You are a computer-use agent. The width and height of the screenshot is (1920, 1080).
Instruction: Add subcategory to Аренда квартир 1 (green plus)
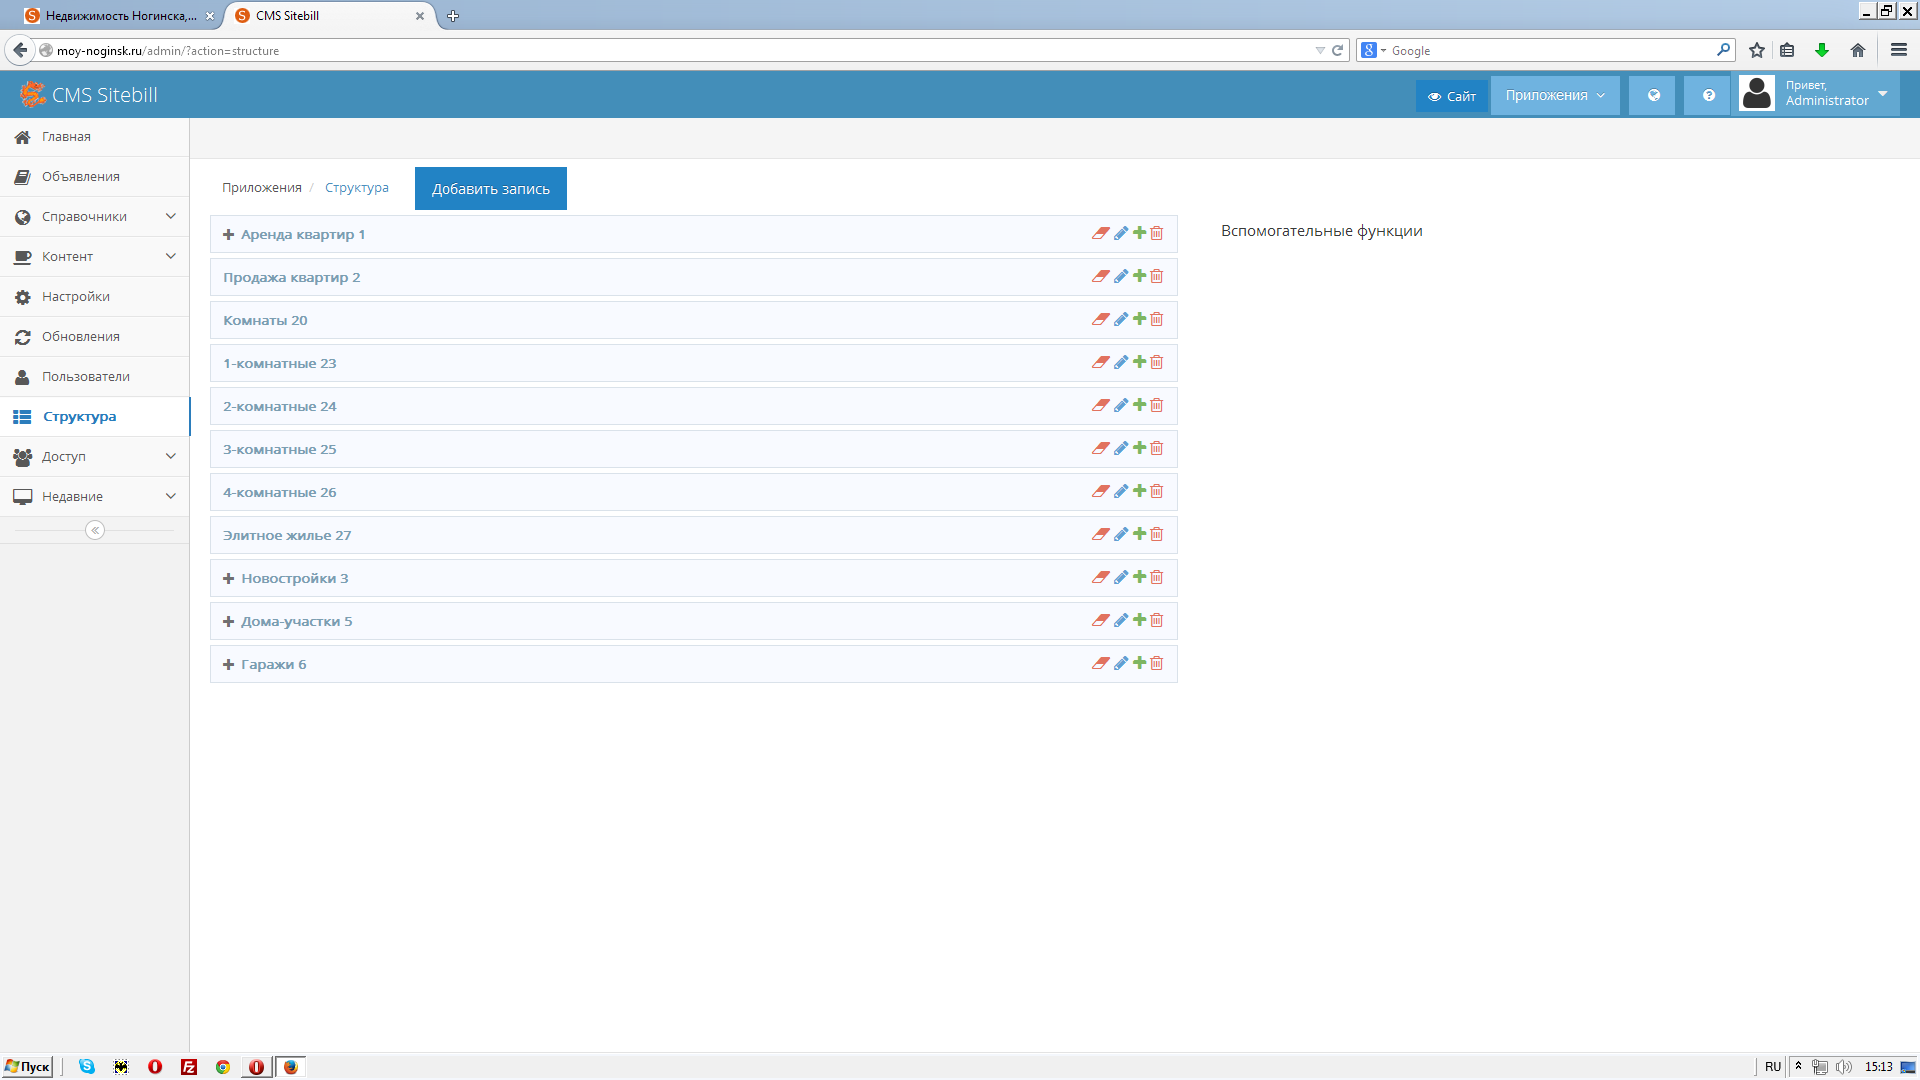pos(1139,233)
